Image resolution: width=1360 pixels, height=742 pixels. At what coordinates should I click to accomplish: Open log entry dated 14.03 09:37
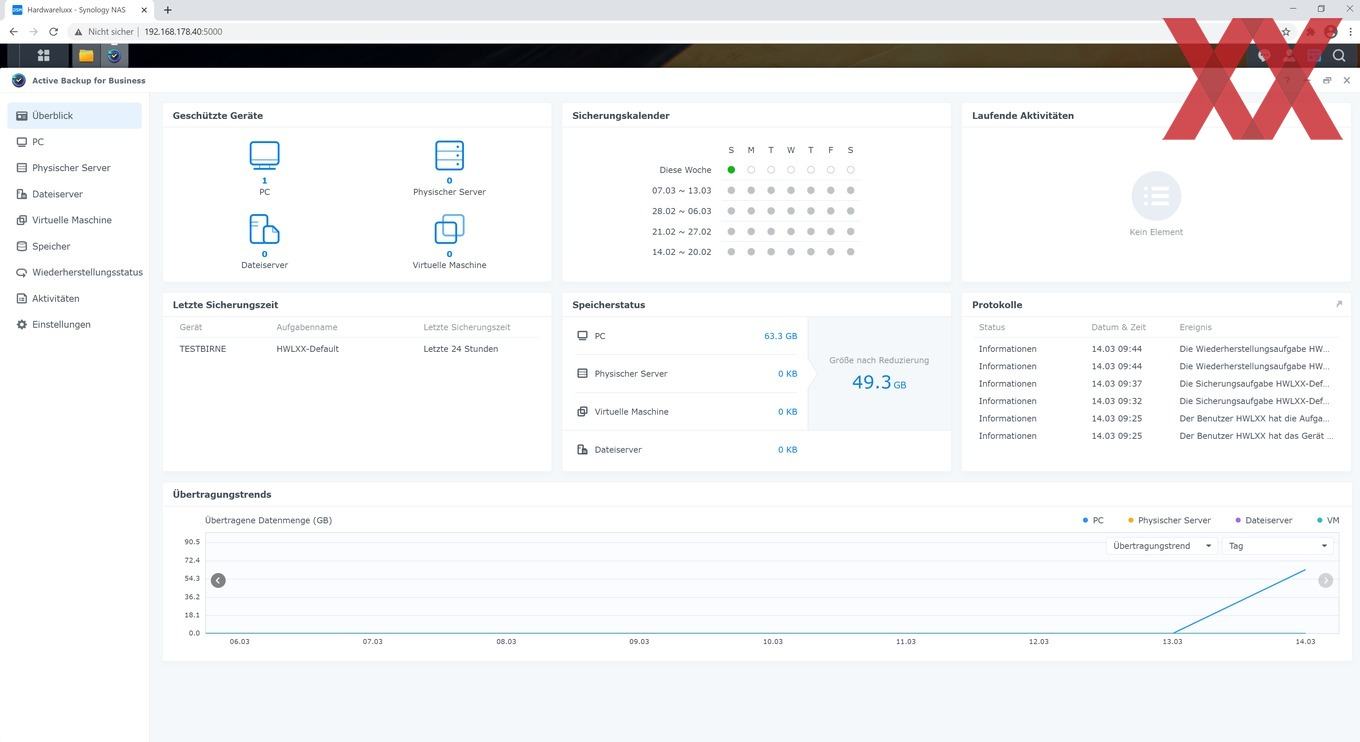click(1156, 384)
